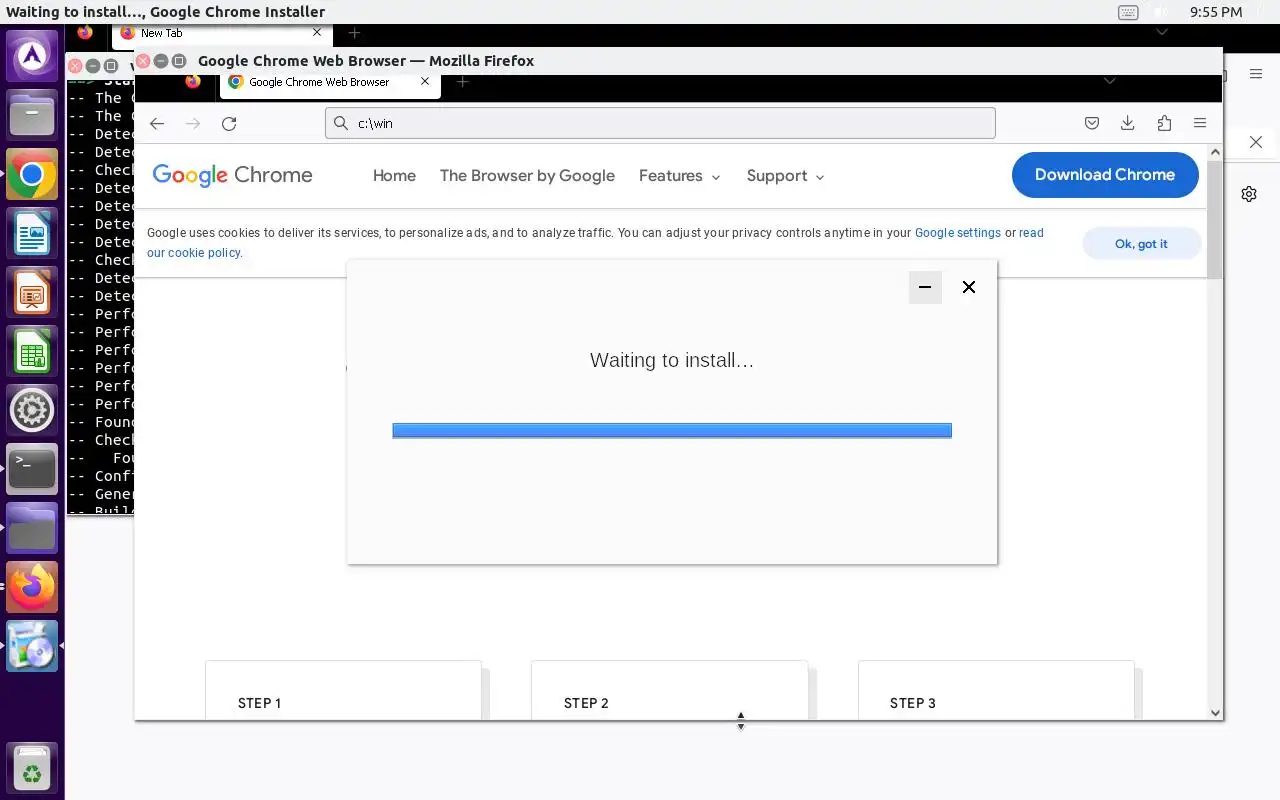1280x800 pixels.
Task: Click the STEP 3 card
Action: pyautogui.click(x=996, y=690)
